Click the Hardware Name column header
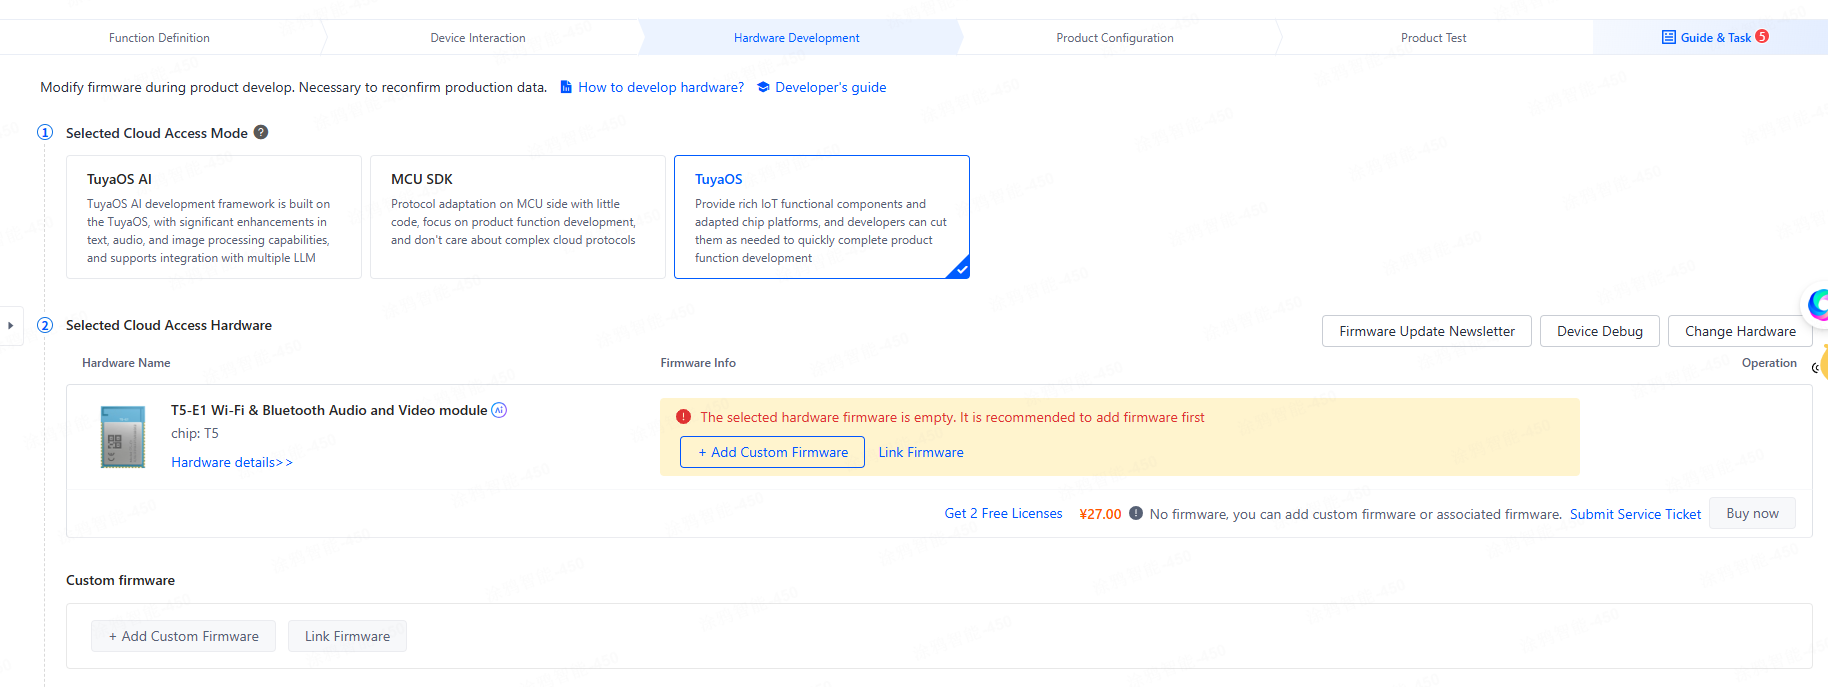The image size is (1828, 687). (126, 363)
